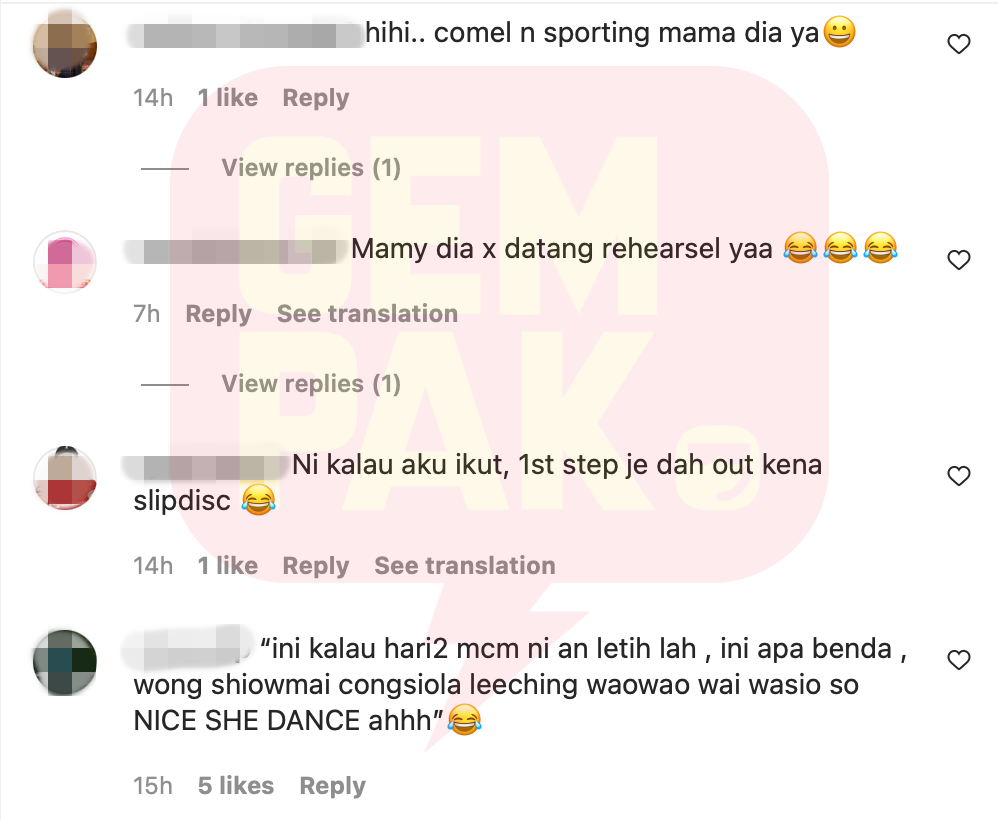Expand View replies (1) under first comment
The height and width of the screenshot is (820, 998).
(311, 168)
